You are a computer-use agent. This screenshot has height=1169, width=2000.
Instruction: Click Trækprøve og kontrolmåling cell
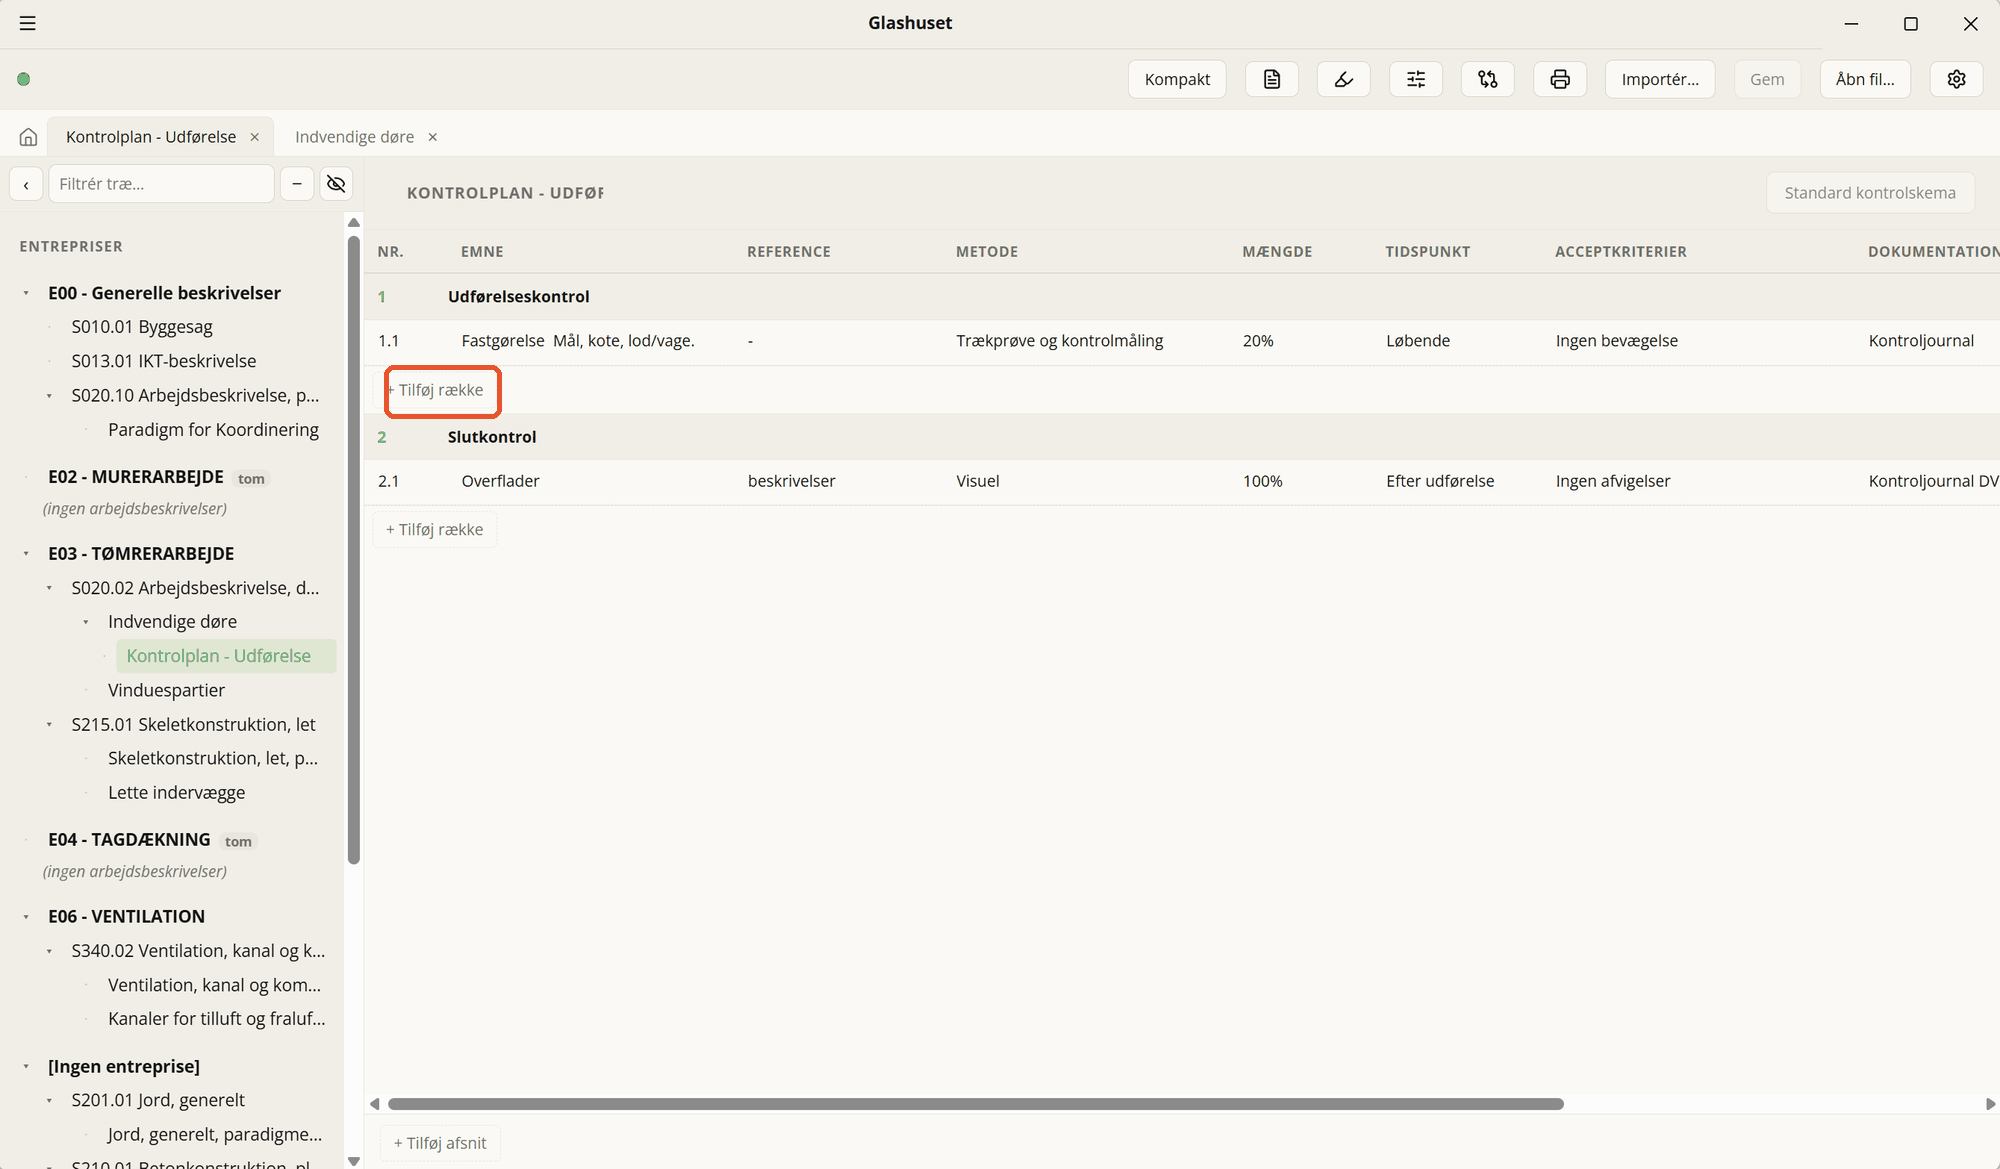(x=1059, y=341)
